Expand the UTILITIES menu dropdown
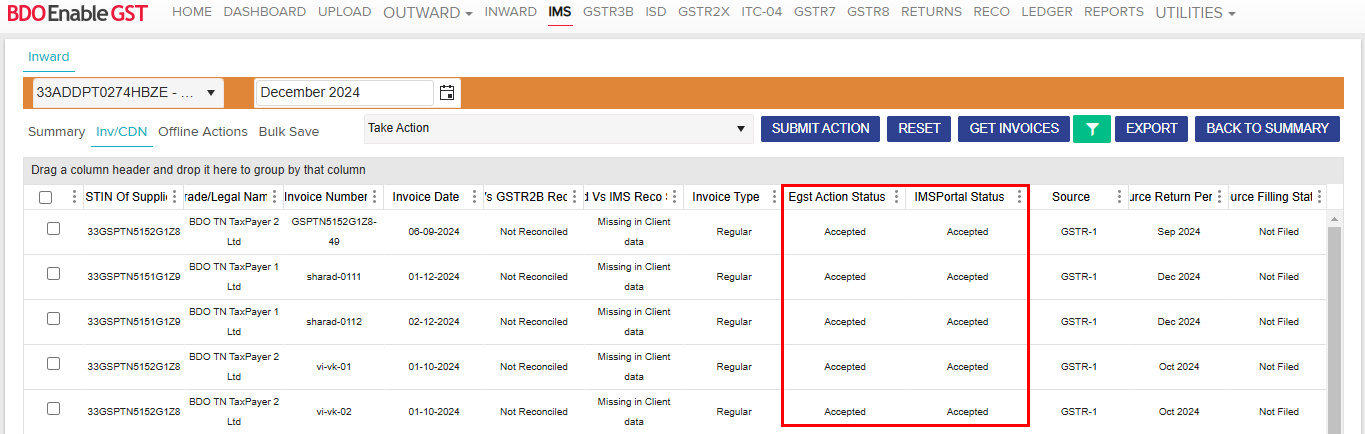Image resolution: width=1365 pixels, height=434 pixels. point(1195,13)
